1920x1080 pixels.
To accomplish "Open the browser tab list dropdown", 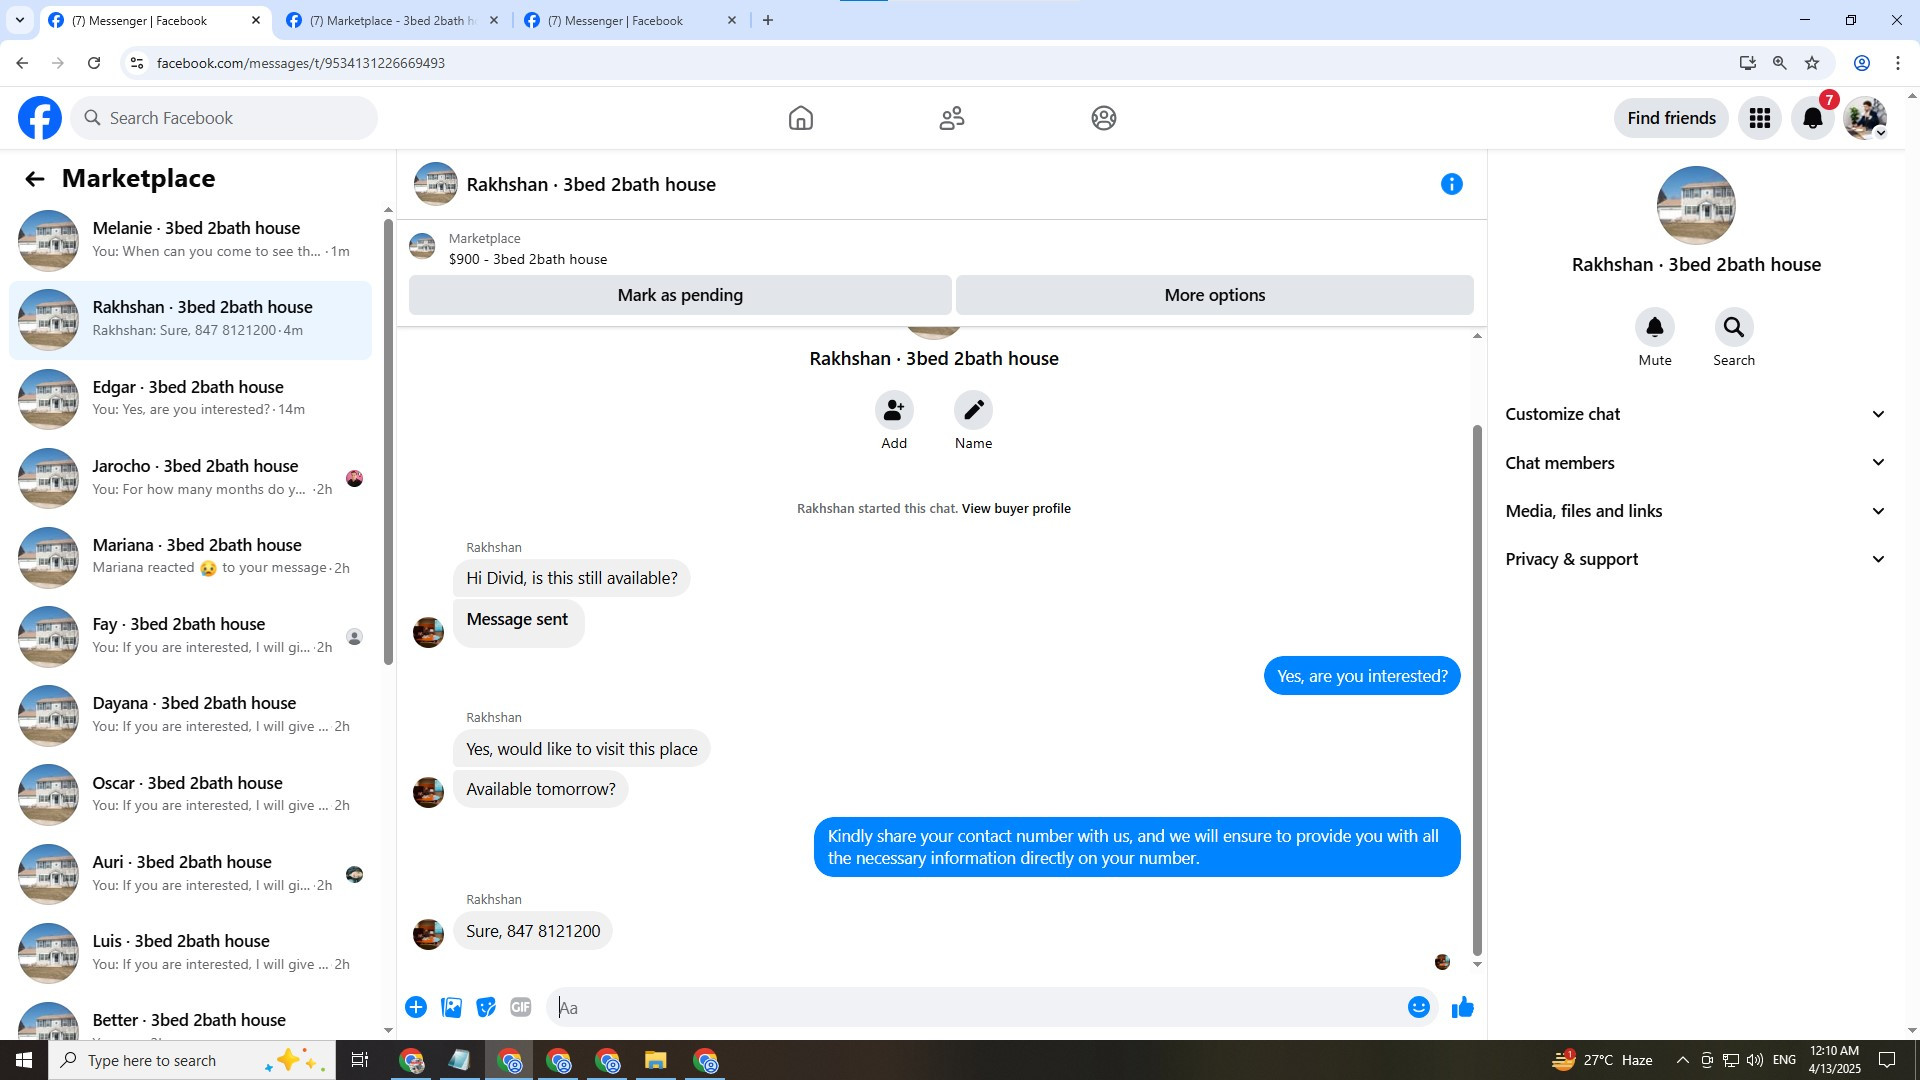I will (x=20, y=20).
